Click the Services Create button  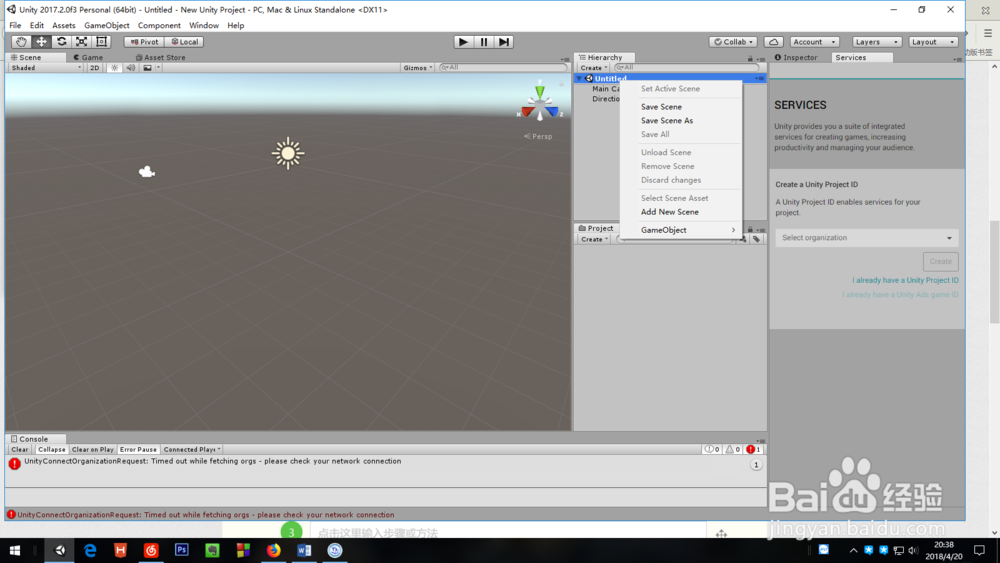(x=940, y=261)
